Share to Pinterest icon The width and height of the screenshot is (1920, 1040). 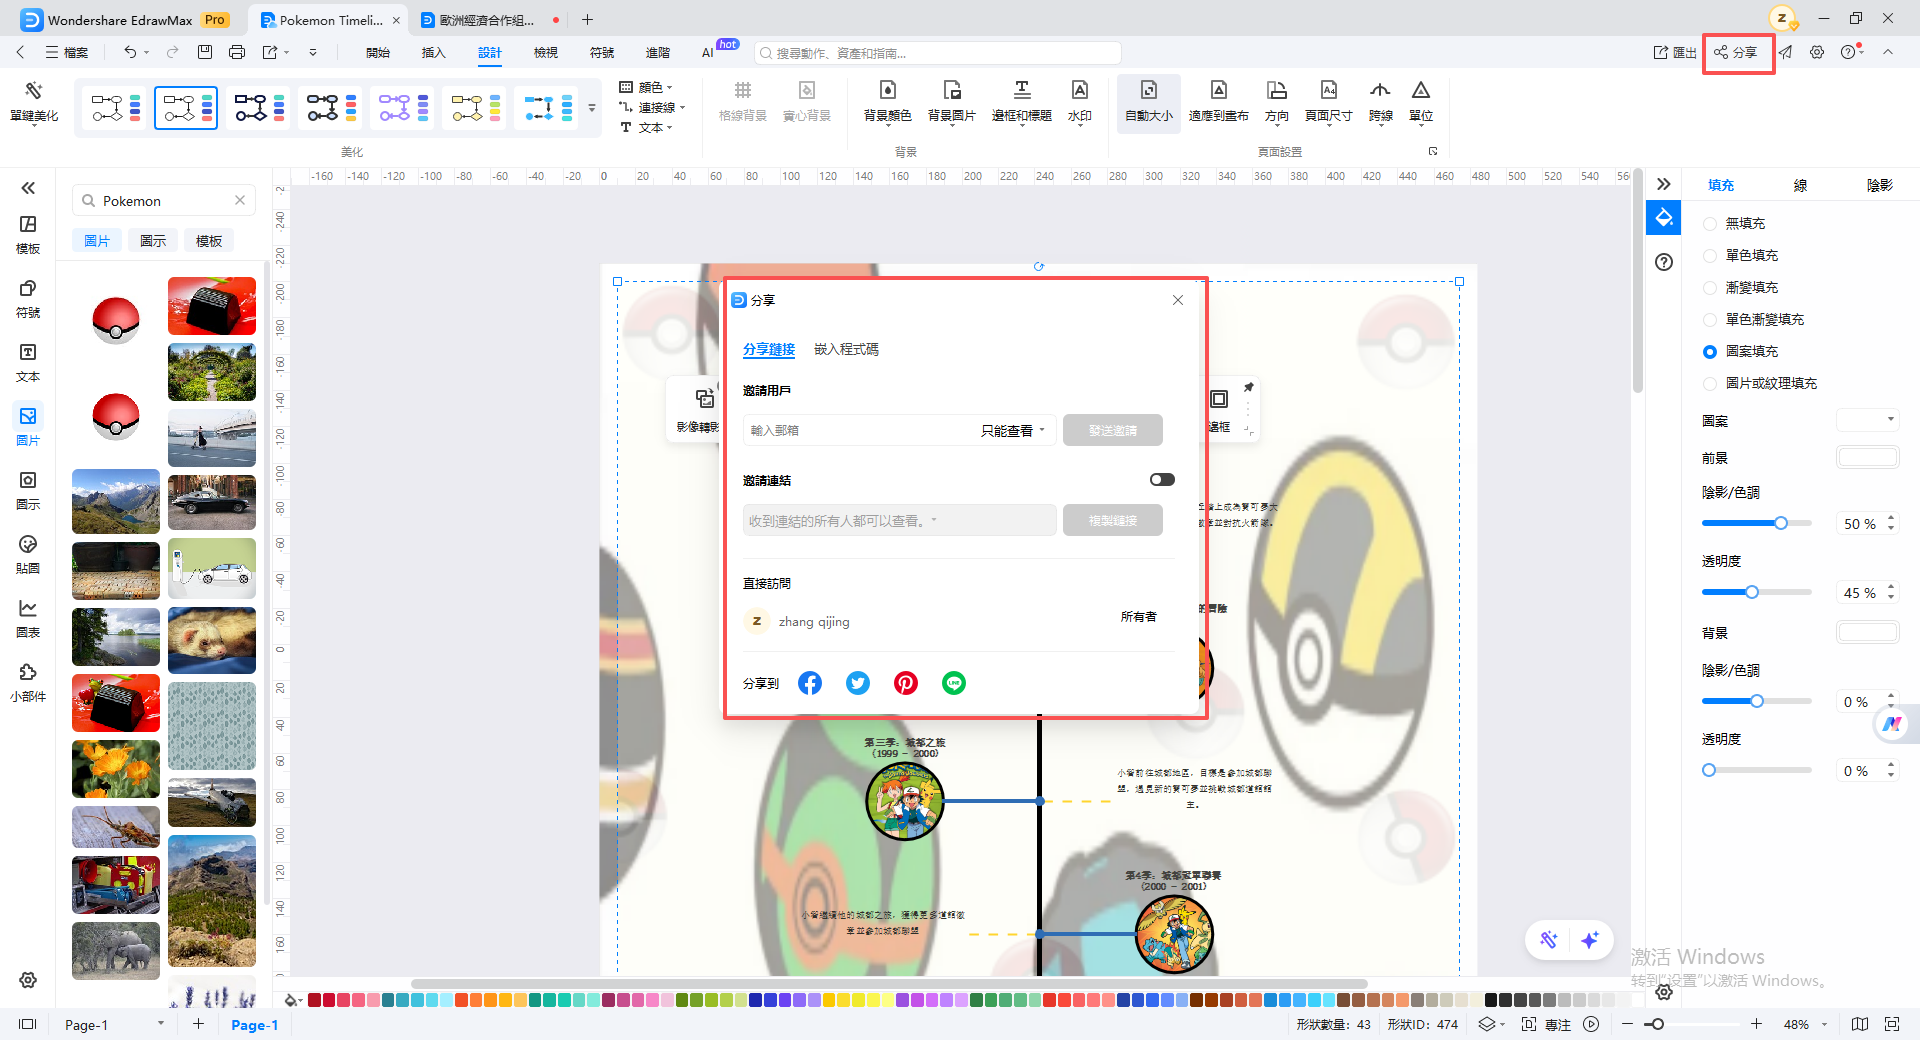[906, 683]
